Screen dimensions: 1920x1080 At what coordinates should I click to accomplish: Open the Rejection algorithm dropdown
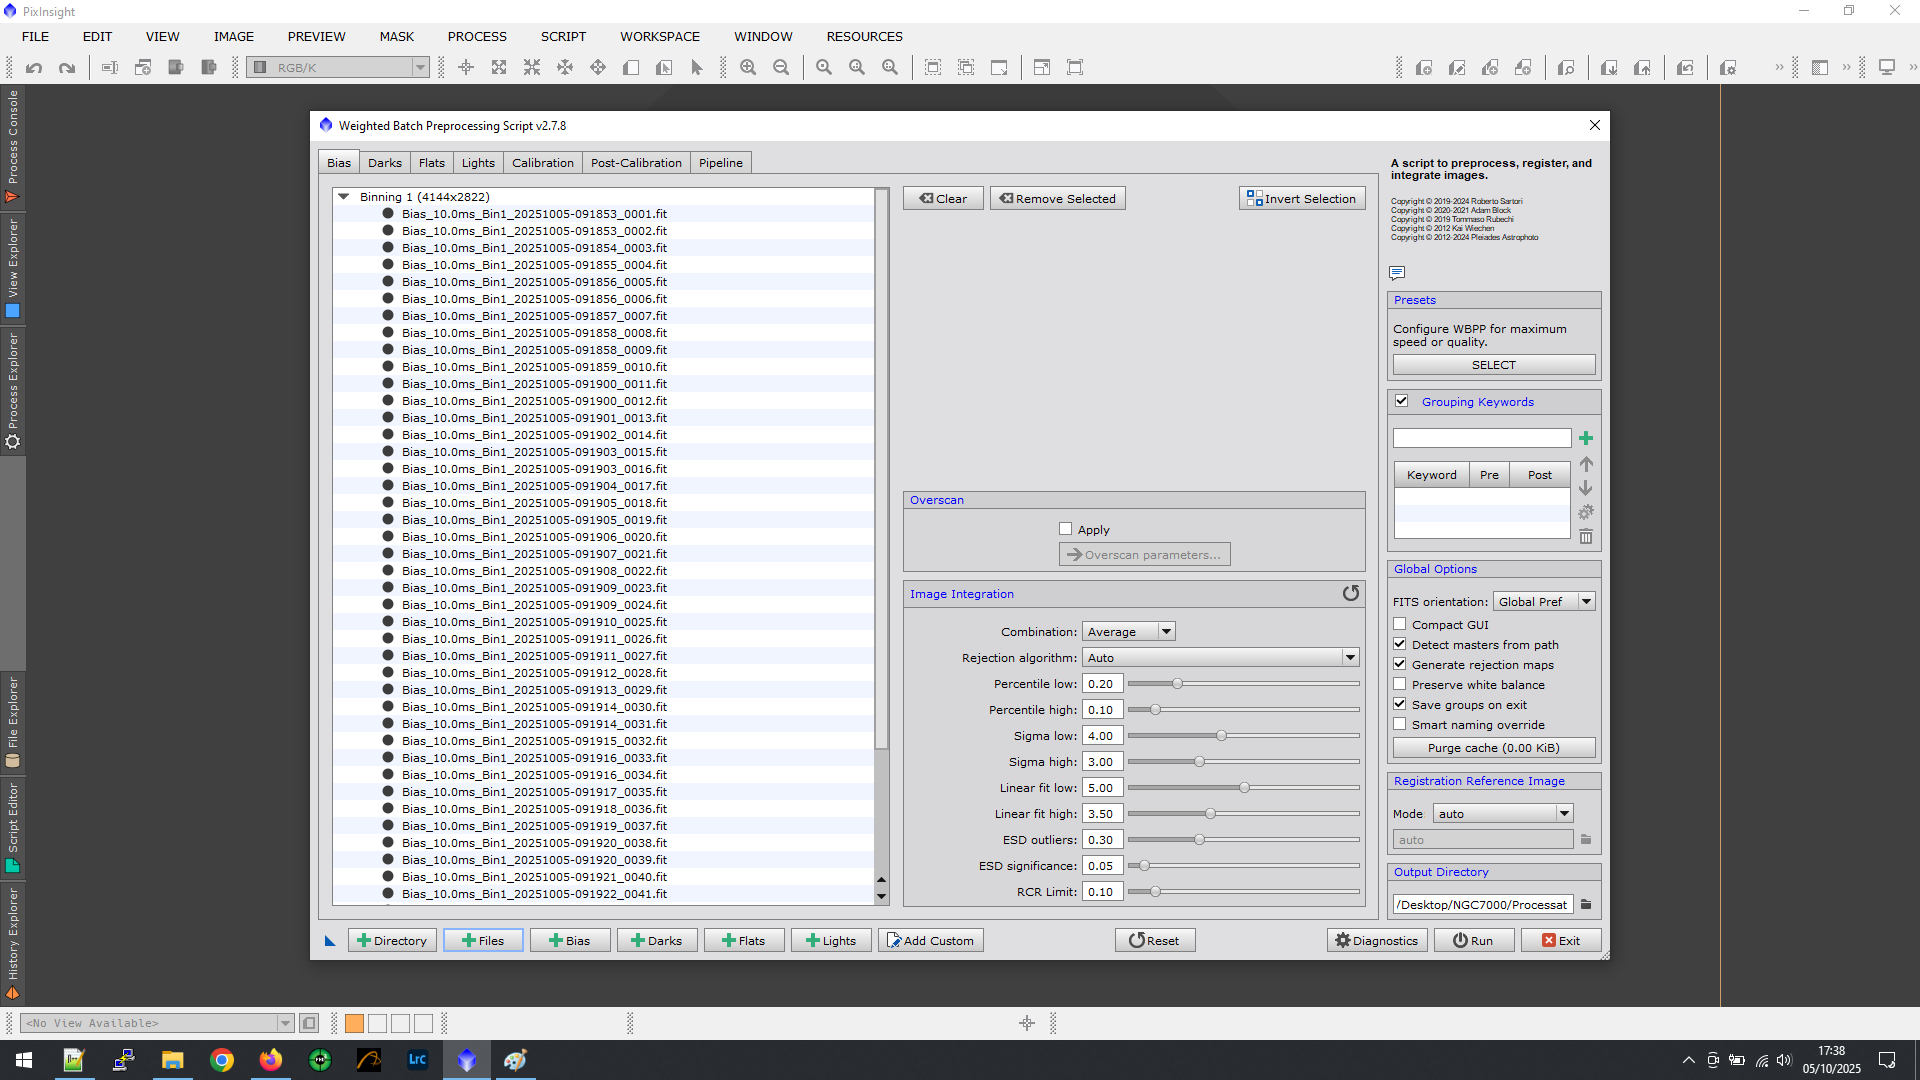coord(1220,657)
